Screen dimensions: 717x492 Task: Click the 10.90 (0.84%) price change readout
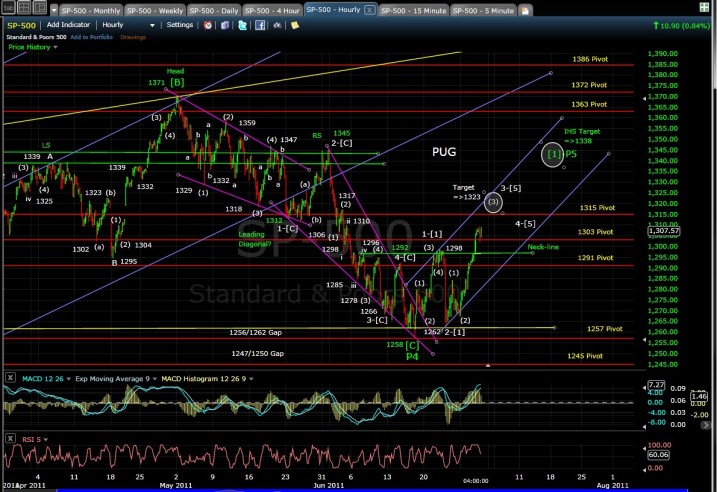click(x=681, y=26)
